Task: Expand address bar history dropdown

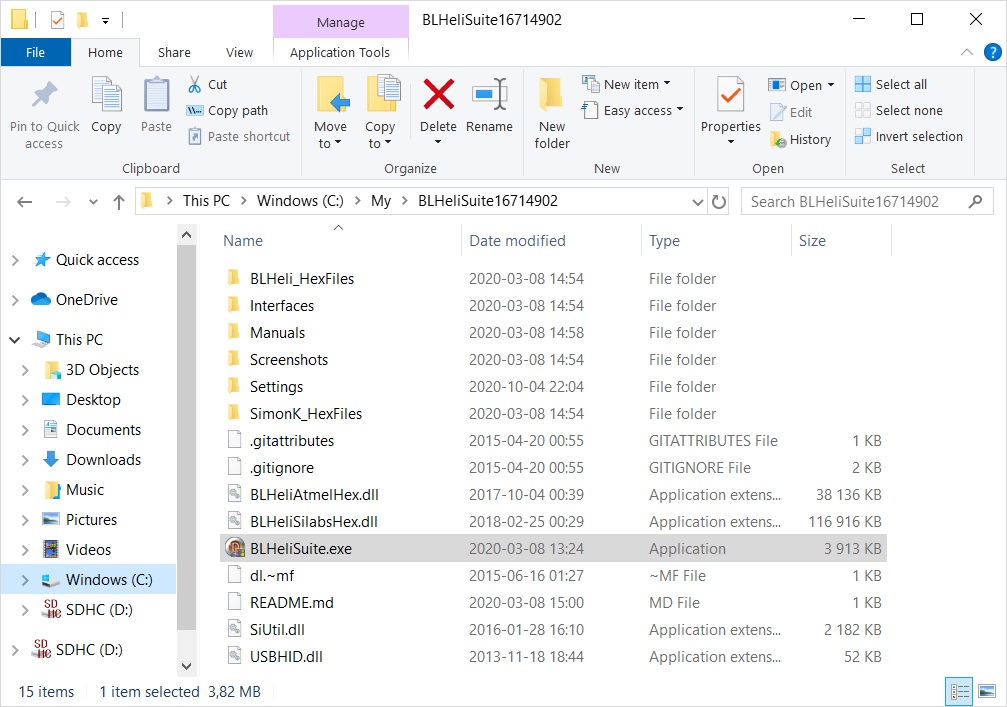Action: [x=698, y=202]
